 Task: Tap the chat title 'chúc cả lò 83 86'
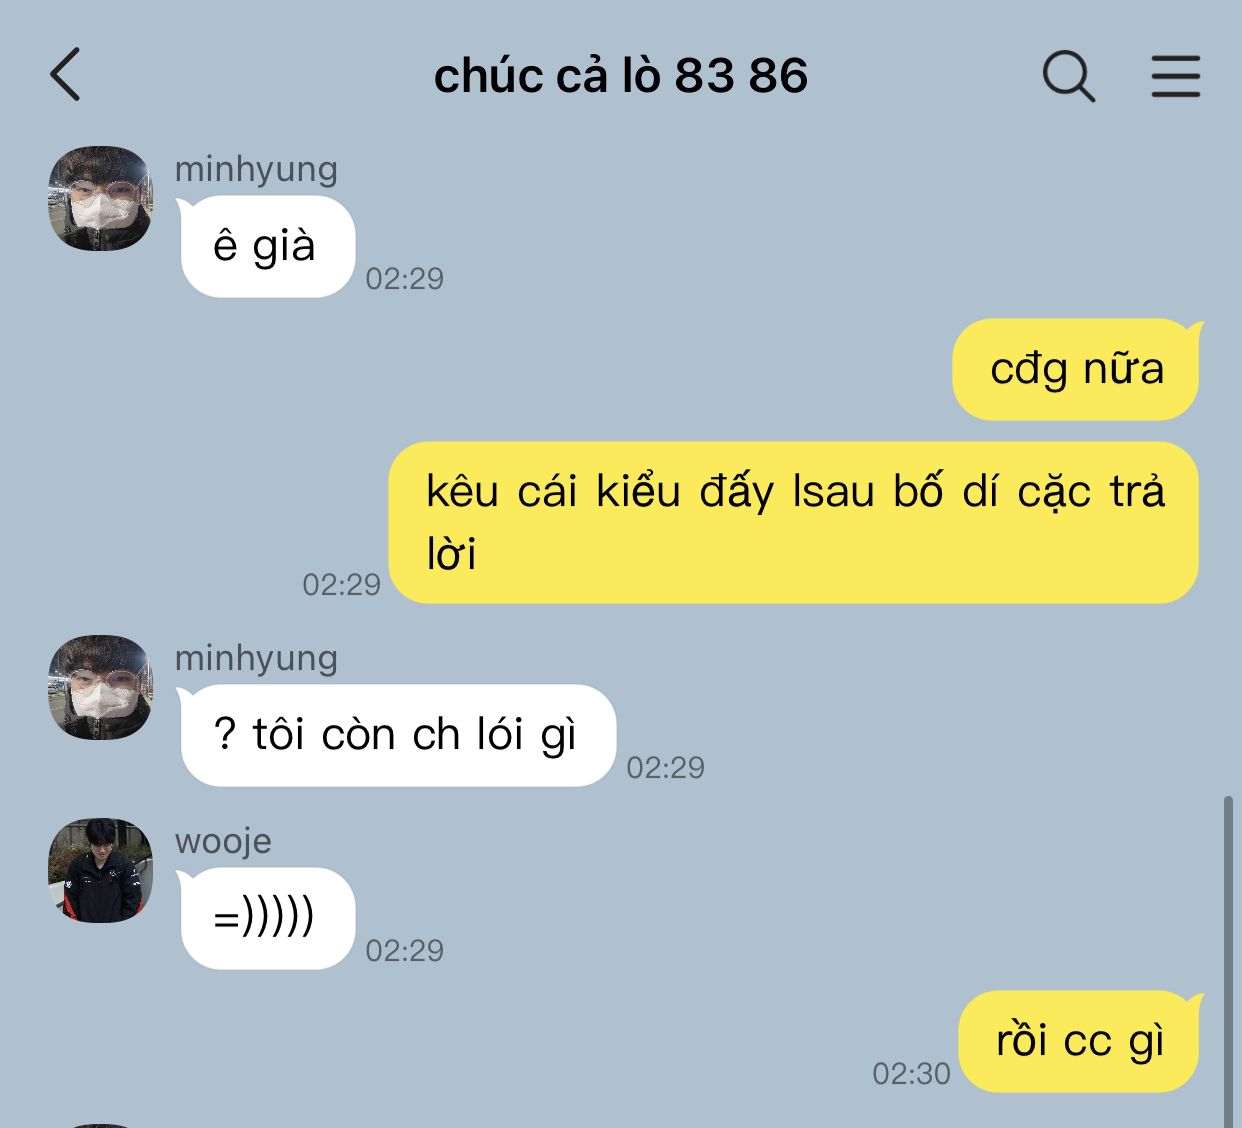click(620, 76)
